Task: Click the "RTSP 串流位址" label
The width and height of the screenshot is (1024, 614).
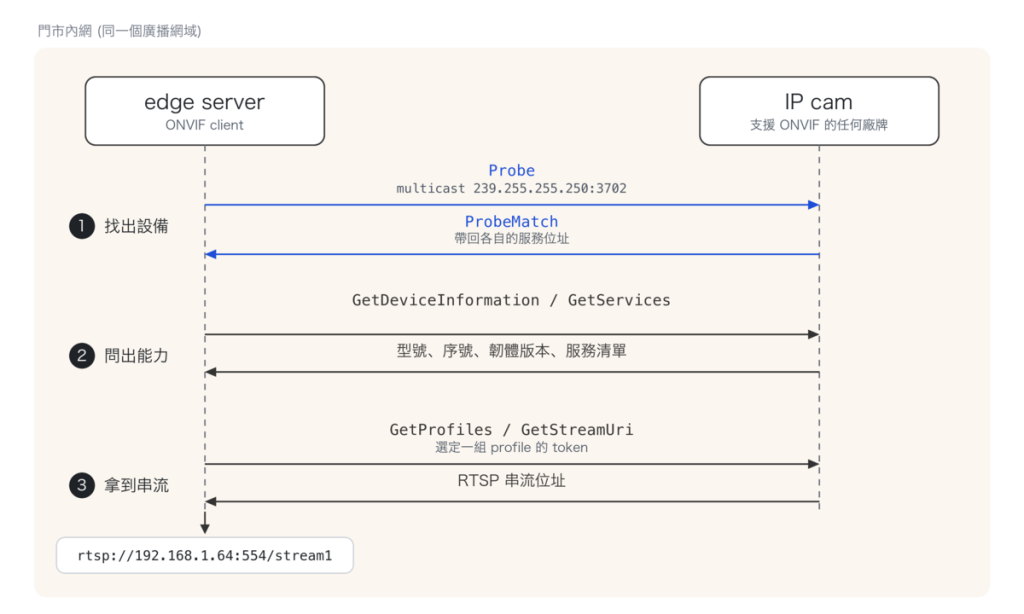Action: 511,481
